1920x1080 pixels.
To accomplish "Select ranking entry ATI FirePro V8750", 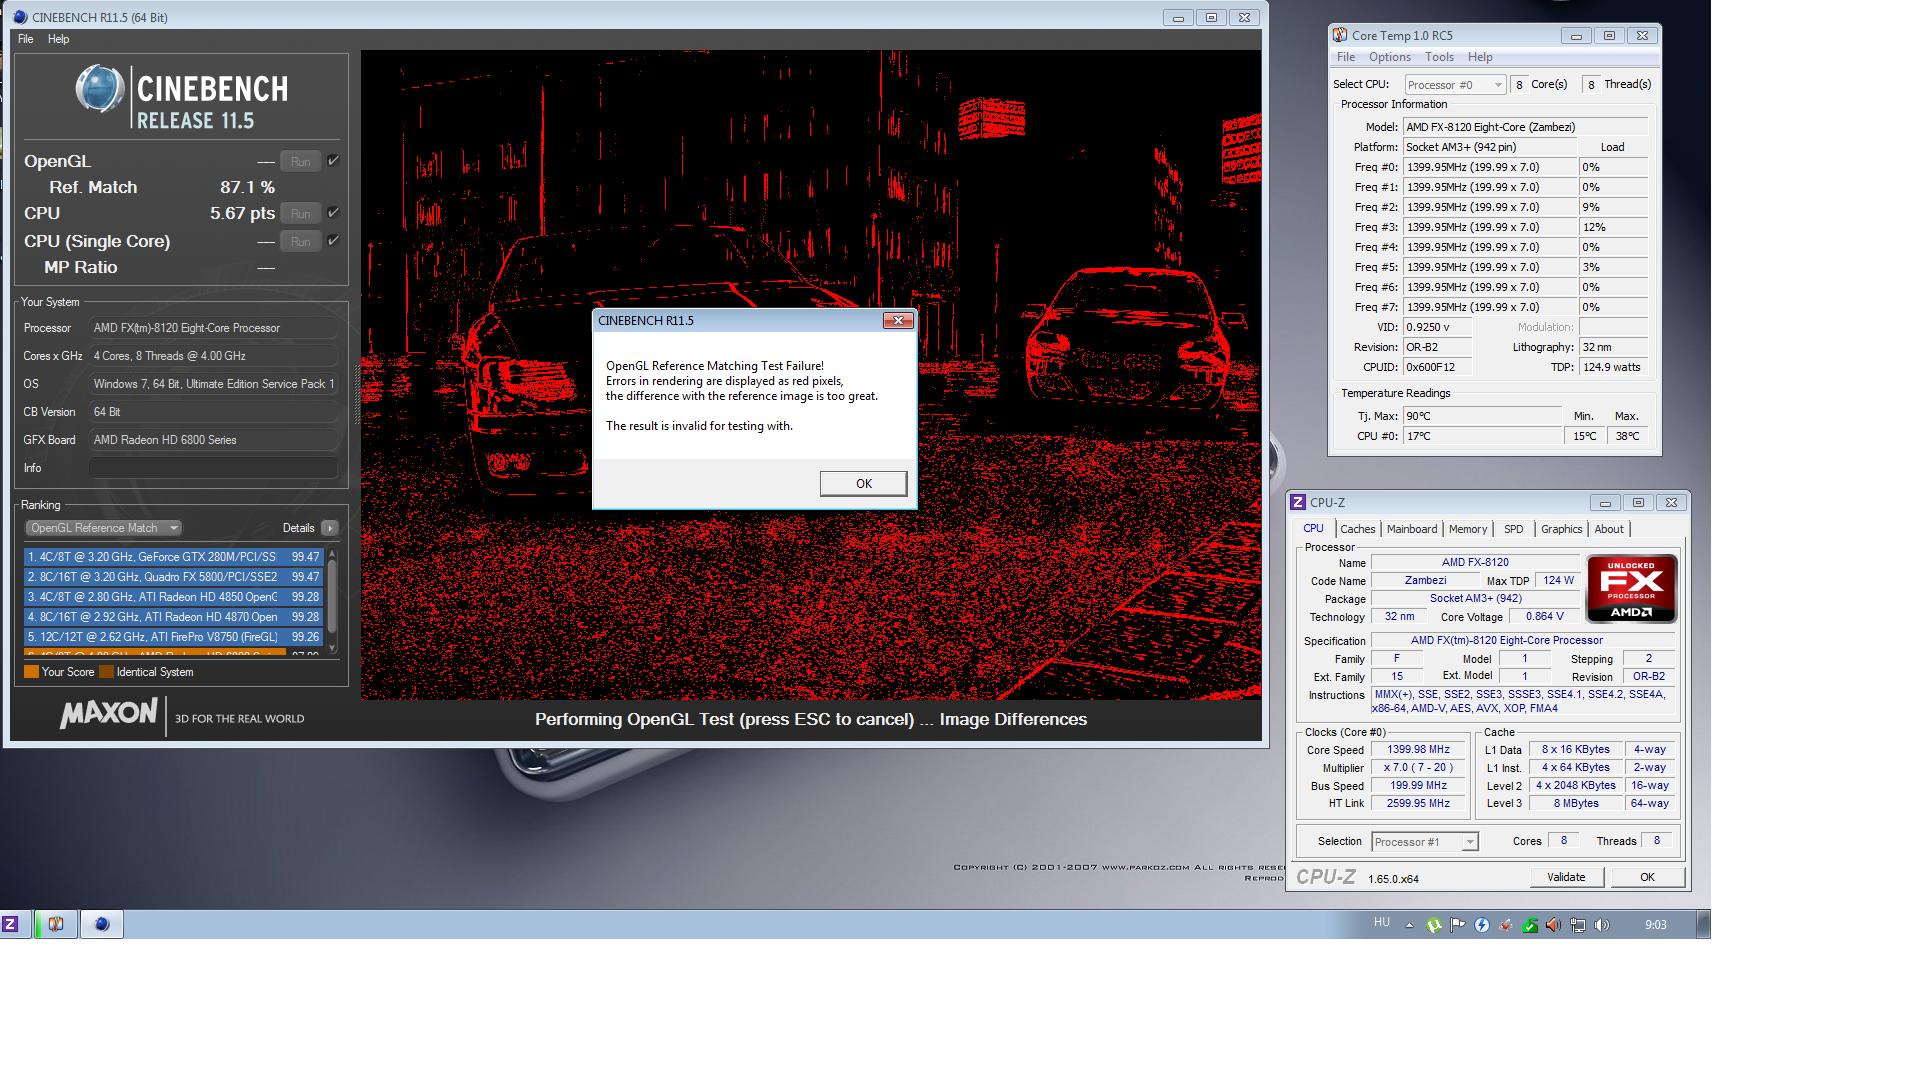I will coord(174,637).
